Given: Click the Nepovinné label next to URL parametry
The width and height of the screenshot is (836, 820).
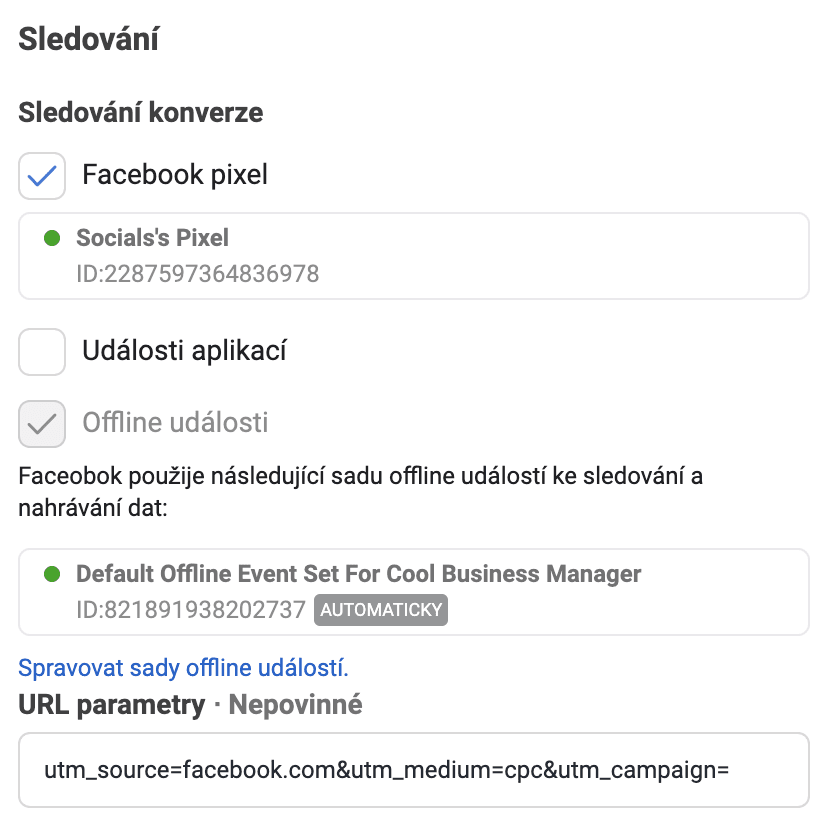Looking at the screenshot, I should coord(296,704).
